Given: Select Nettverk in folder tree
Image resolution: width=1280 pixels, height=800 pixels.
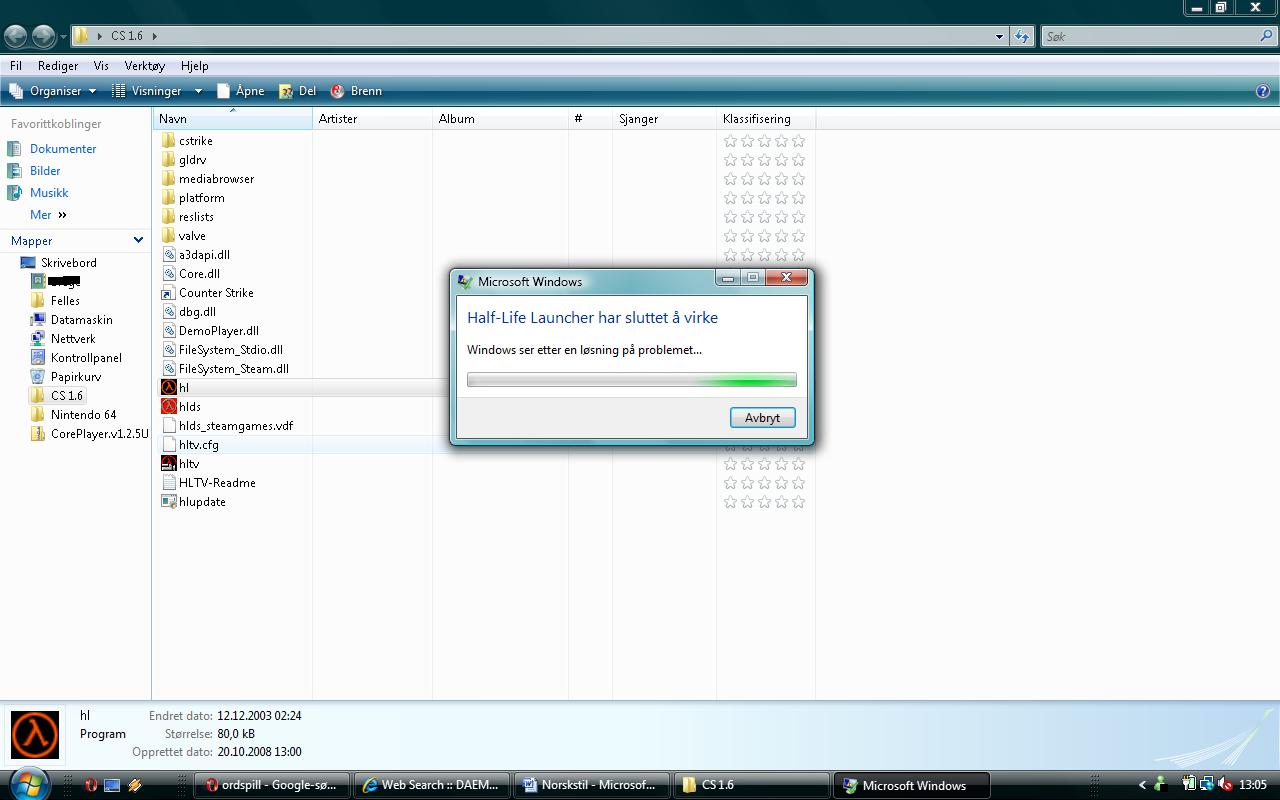Looking at the screenshot, I should (73, 339).
